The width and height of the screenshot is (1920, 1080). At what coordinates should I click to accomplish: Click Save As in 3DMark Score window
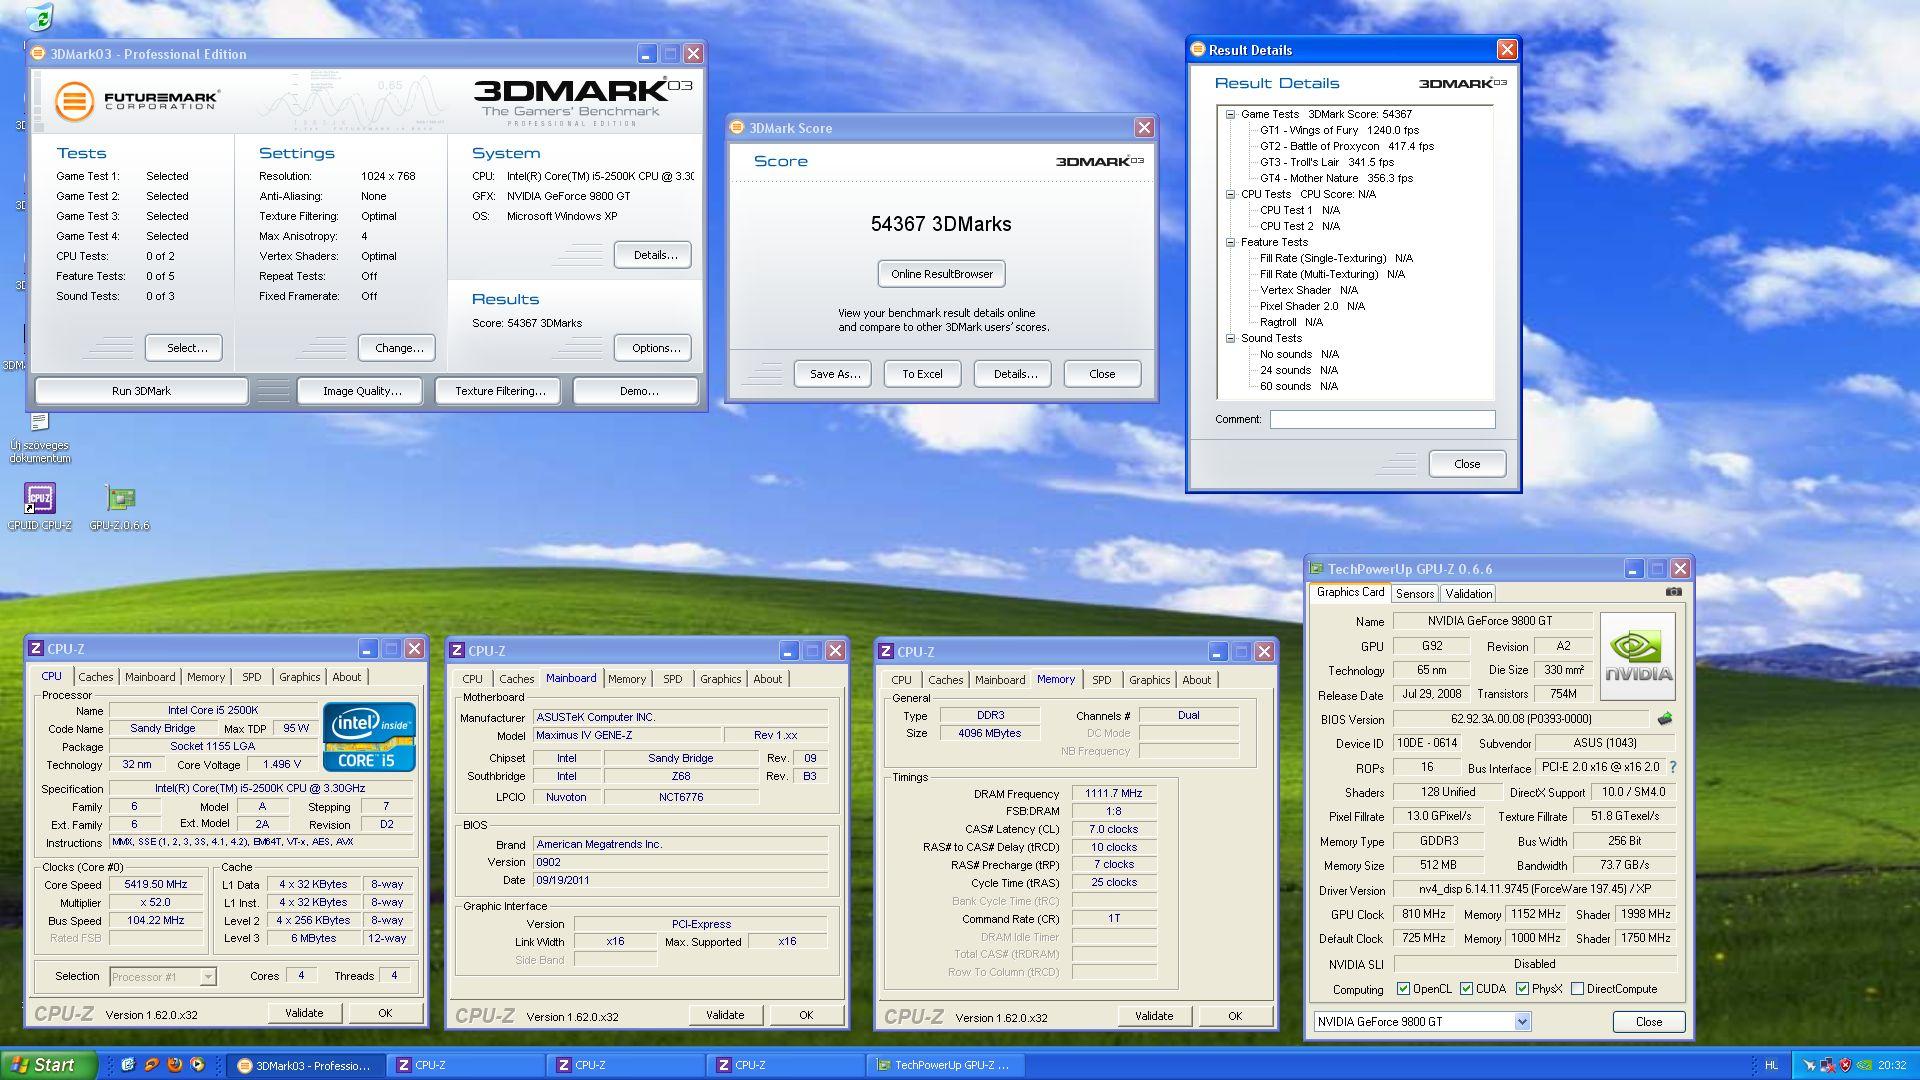coord(834,374)
